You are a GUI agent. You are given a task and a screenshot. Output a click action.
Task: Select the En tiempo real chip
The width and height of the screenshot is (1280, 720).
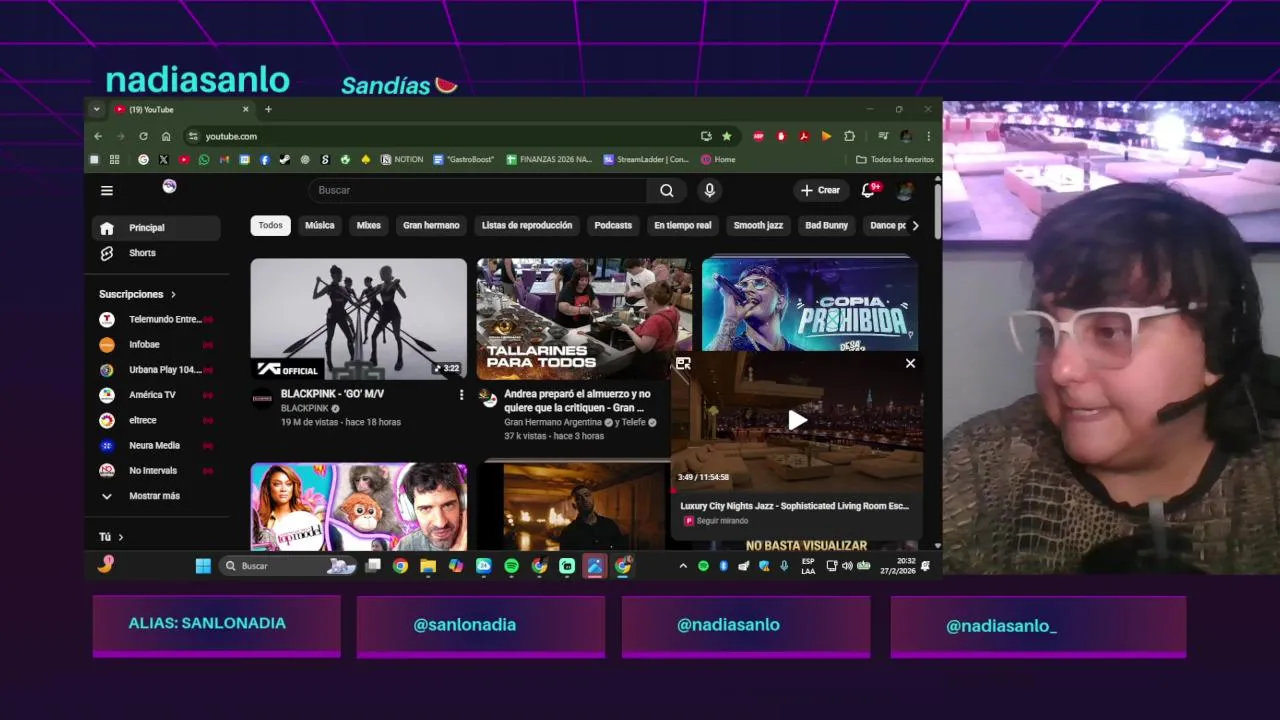click(683, 225)
